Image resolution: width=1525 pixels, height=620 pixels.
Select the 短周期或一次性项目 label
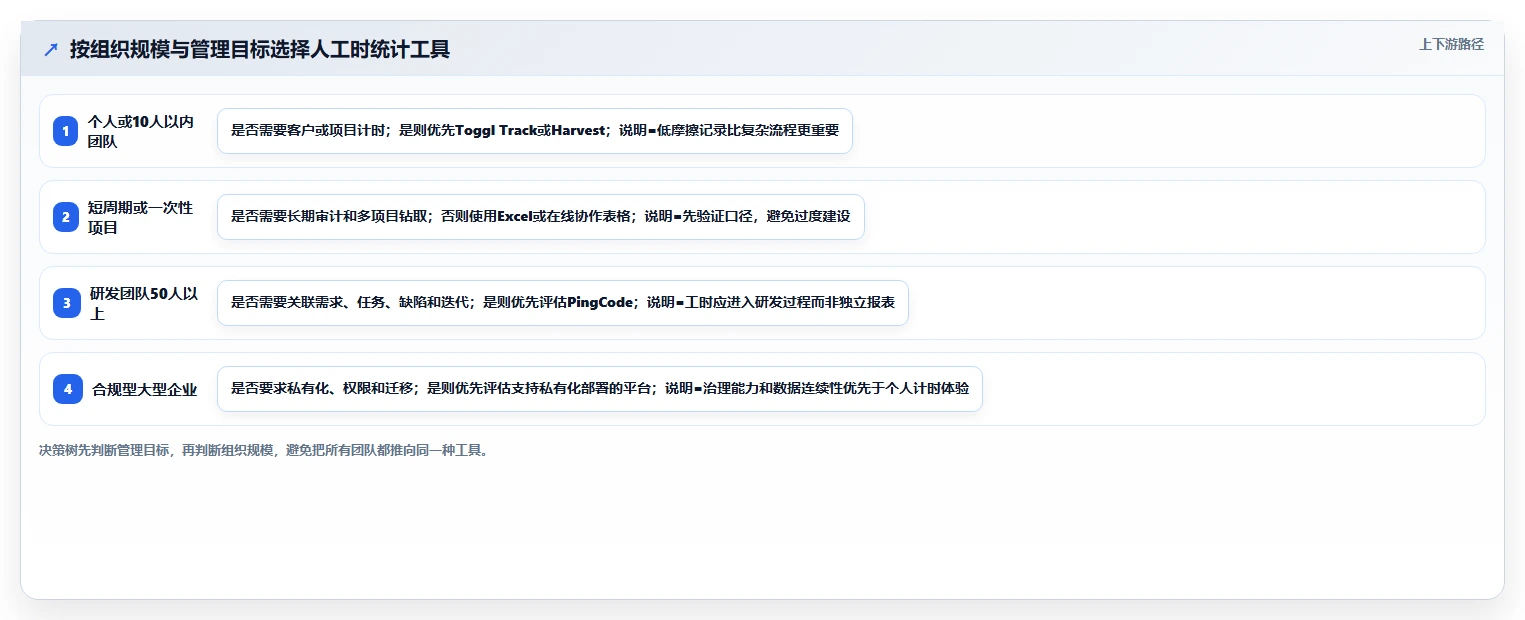click(x=140, y=217)
